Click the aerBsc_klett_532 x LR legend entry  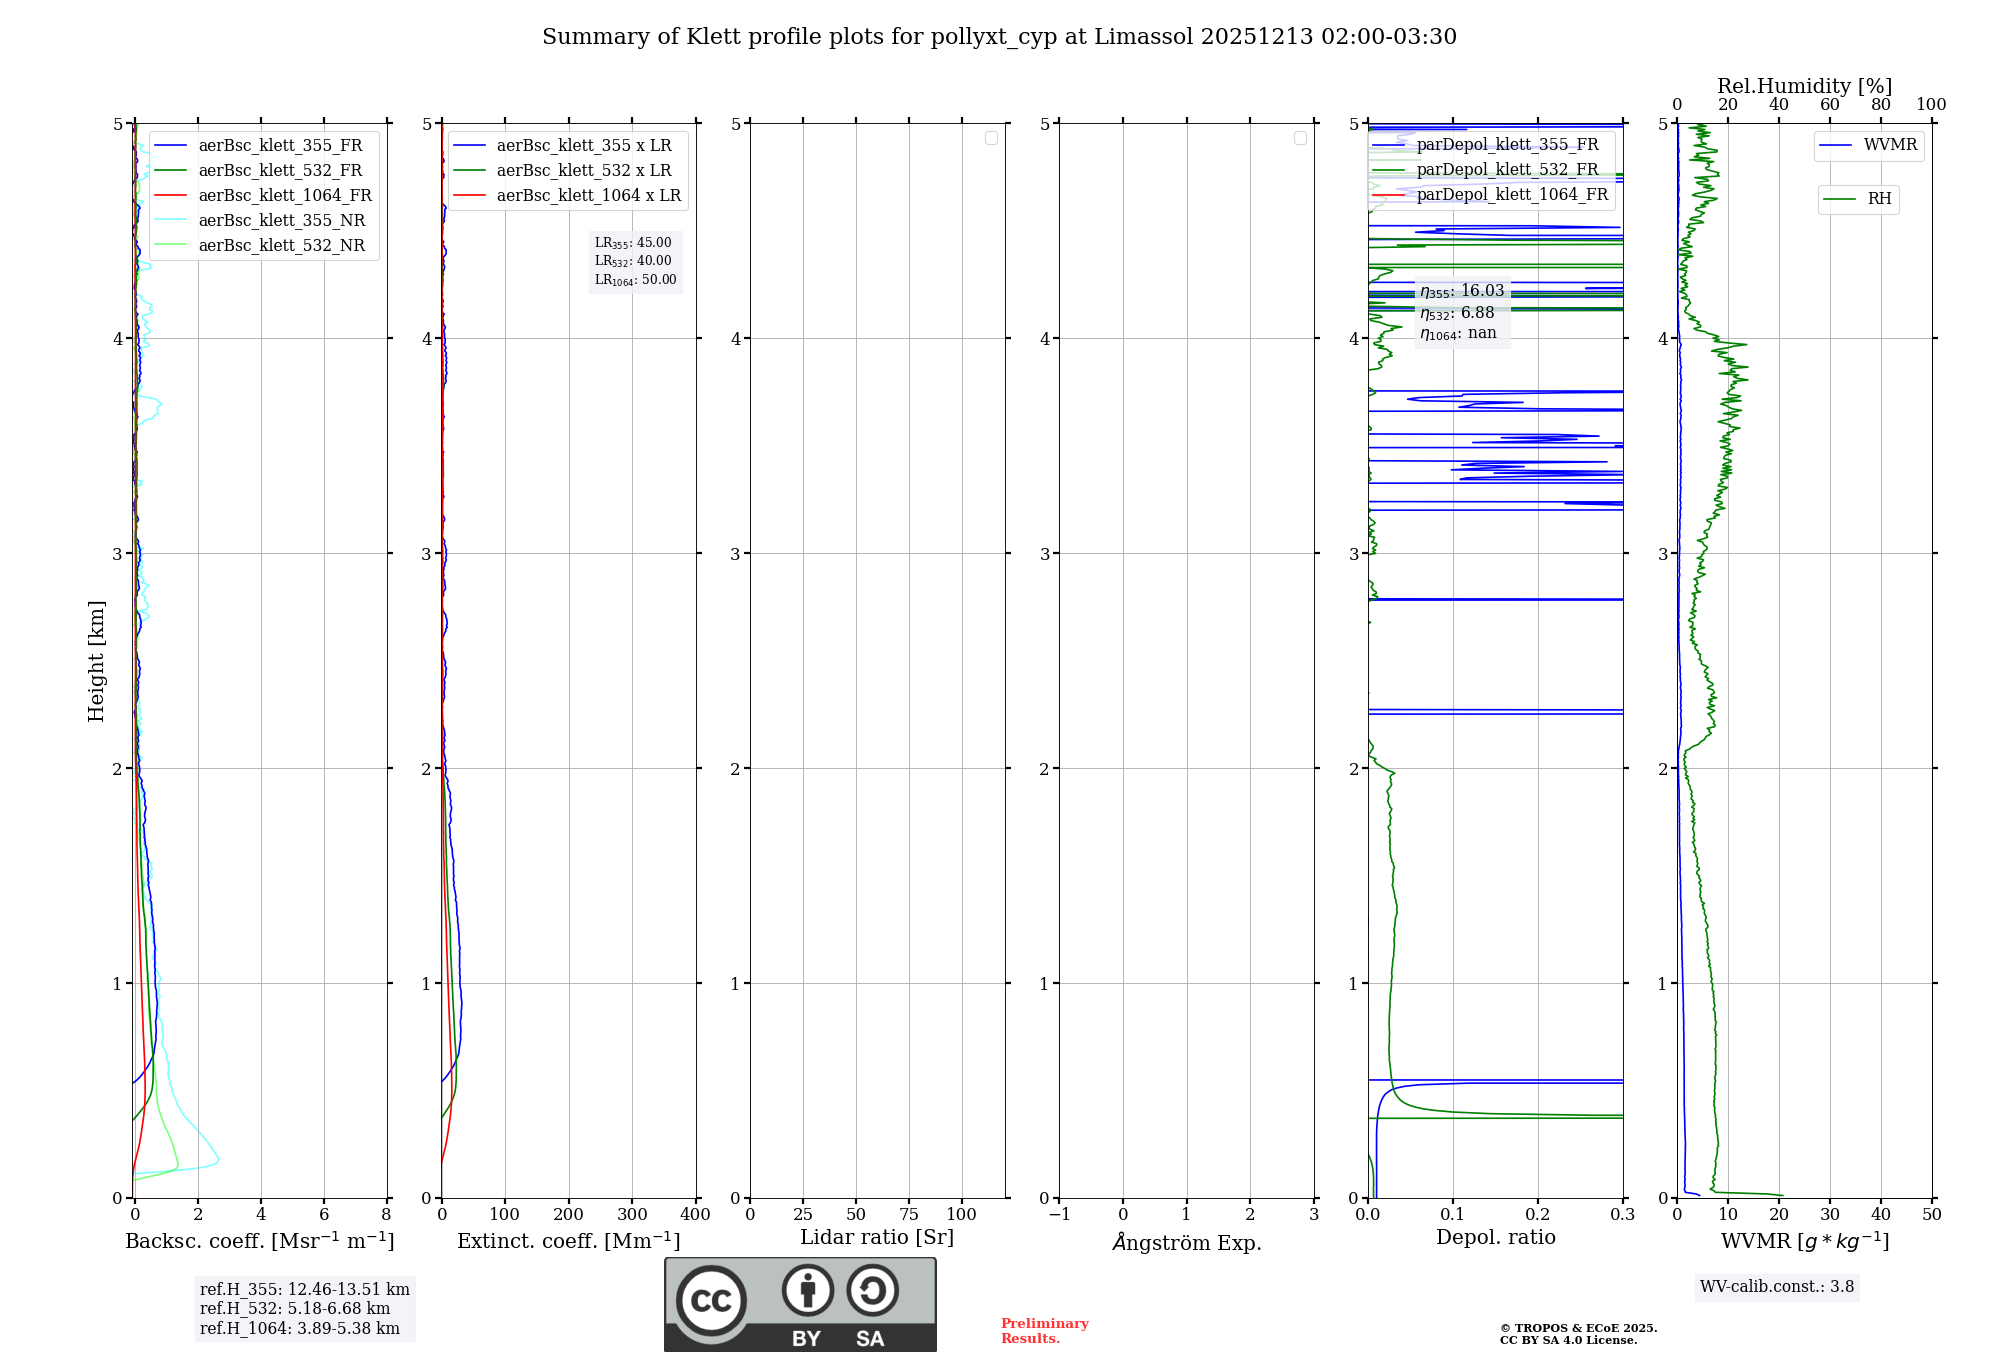[x=583, y=171]
